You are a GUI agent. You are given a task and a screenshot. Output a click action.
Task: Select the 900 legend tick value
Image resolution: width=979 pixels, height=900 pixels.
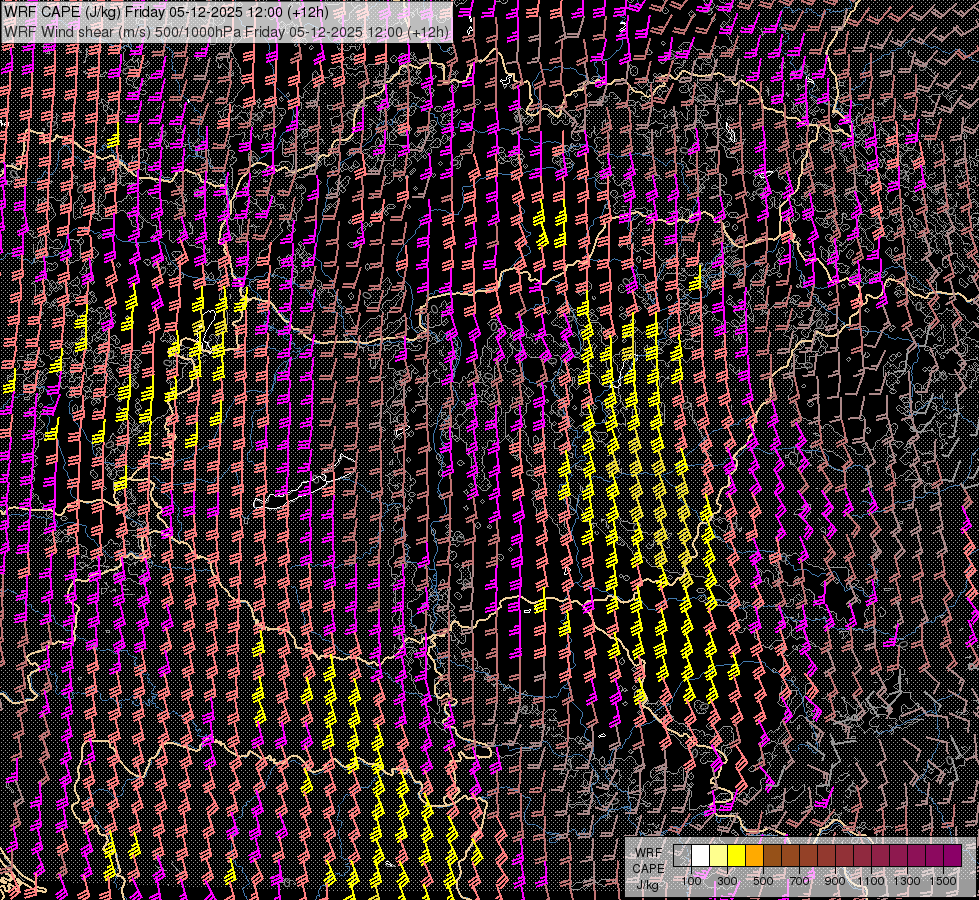[835, 881]
